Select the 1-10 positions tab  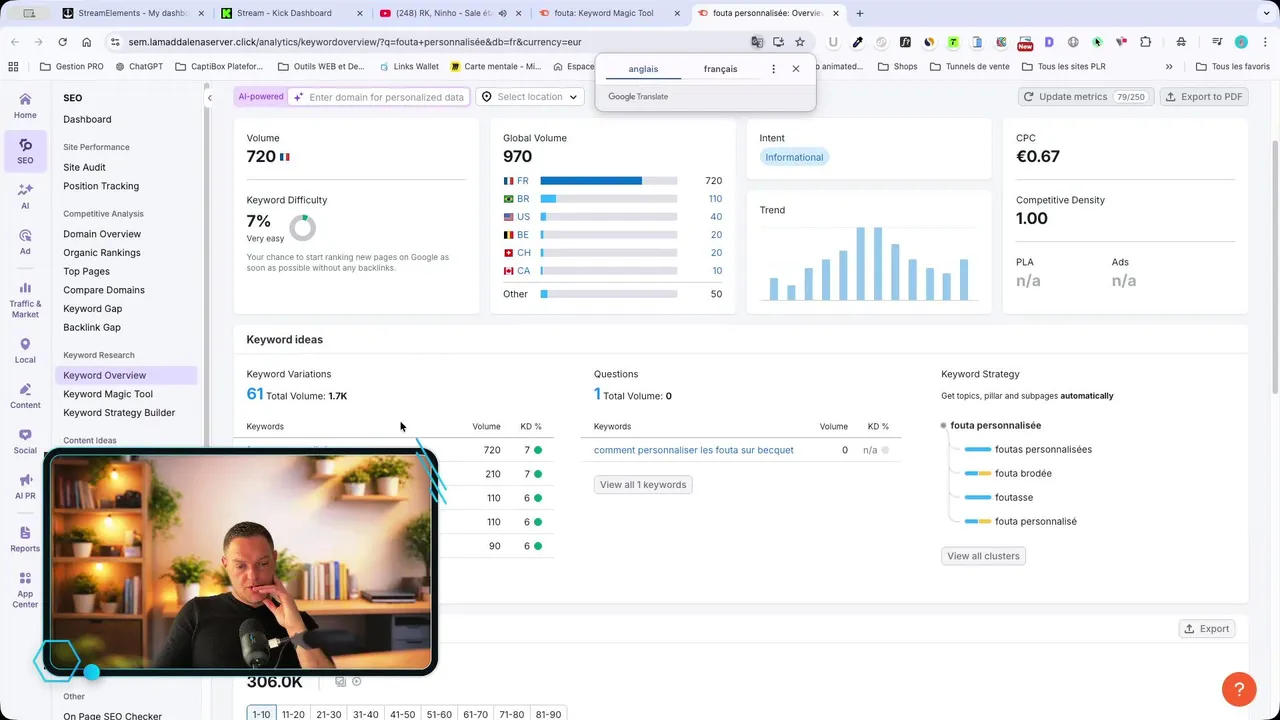coord(261,714)
